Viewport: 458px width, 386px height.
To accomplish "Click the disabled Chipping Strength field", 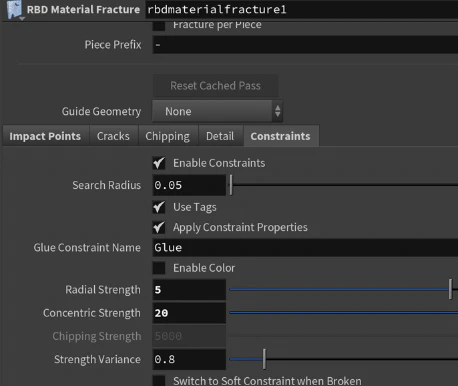I will [189, 336].
